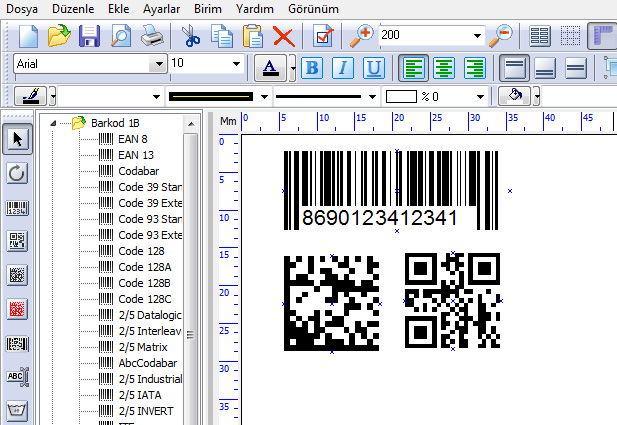Select the ABC text tool
The width and height of the screenshot is (617, 425).
(x=18, y=377)
